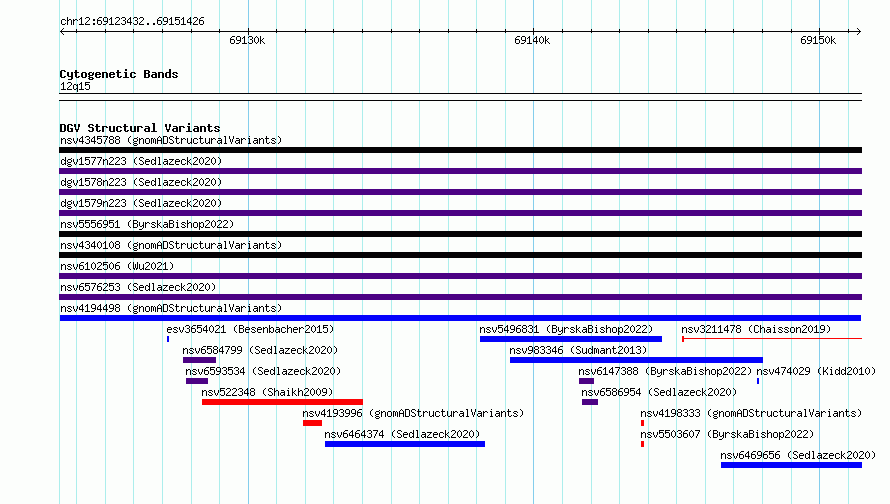
Task: Open the nsv6464374 Sedlazeck2020 label
Action: pos(402,434)
